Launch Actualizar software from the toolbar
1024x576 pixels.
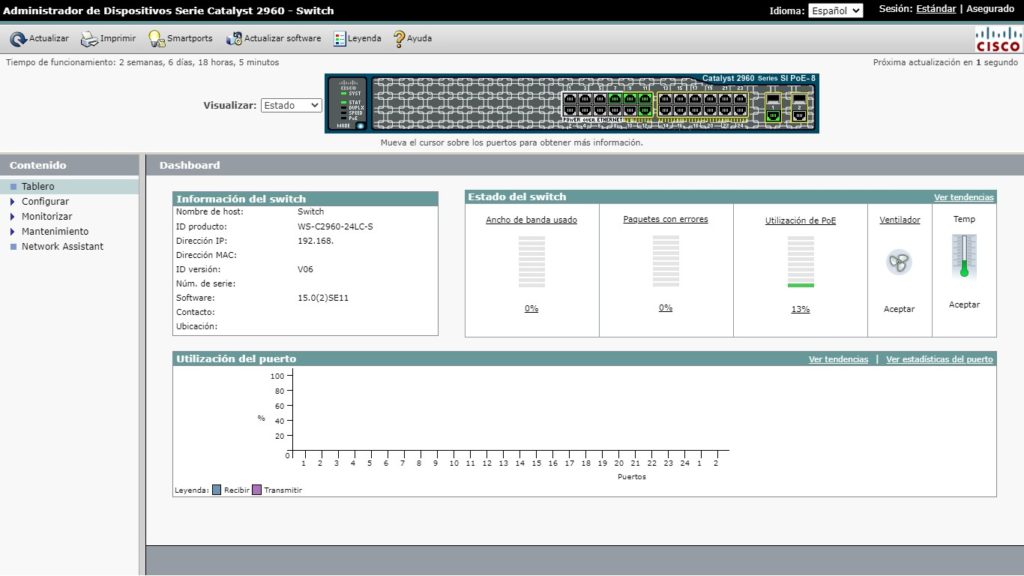tap(233, 39)
